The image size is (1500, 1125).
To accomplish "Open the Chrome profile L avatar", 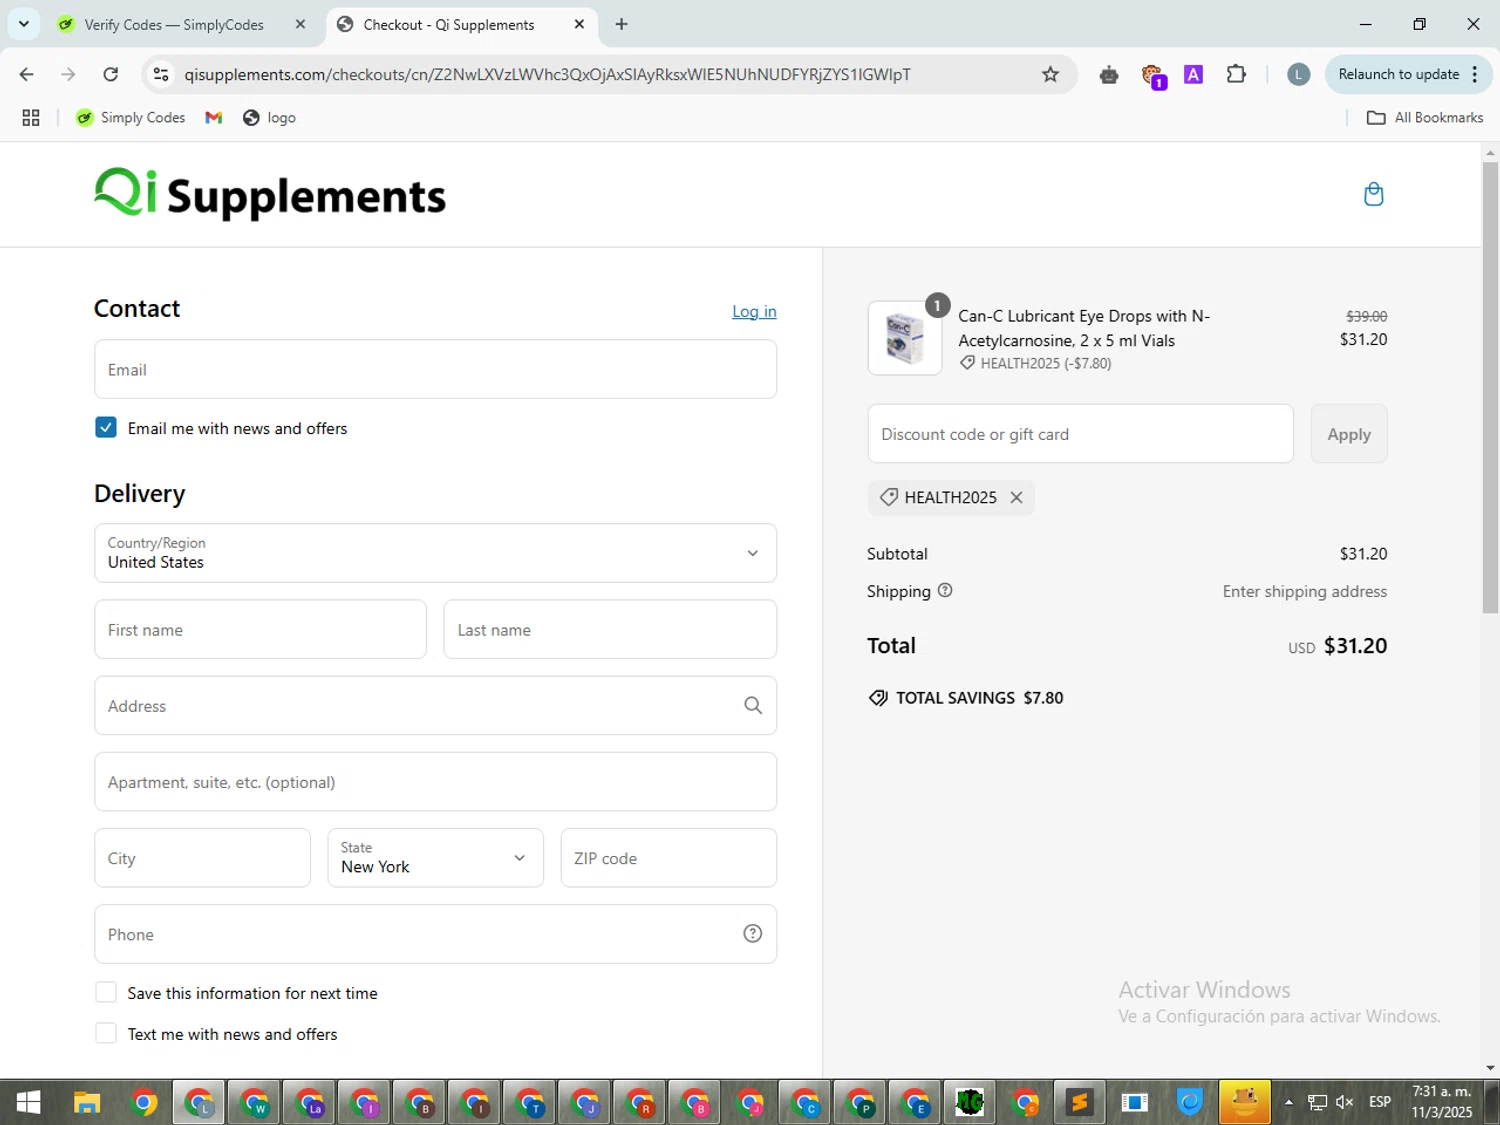I will tap(1298, 74).
